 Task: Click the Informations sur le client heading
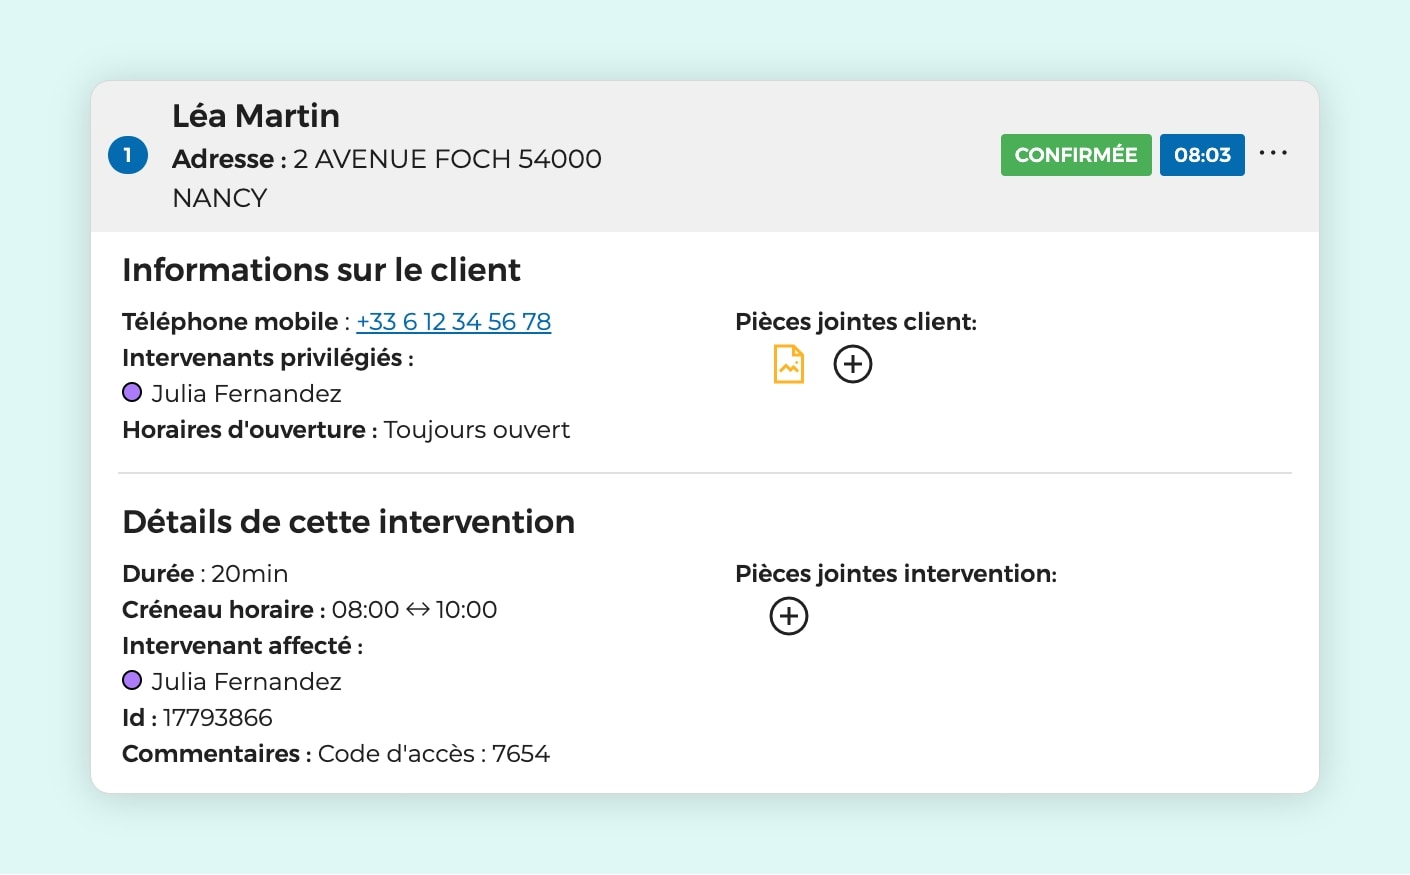[x=321, y=270]
